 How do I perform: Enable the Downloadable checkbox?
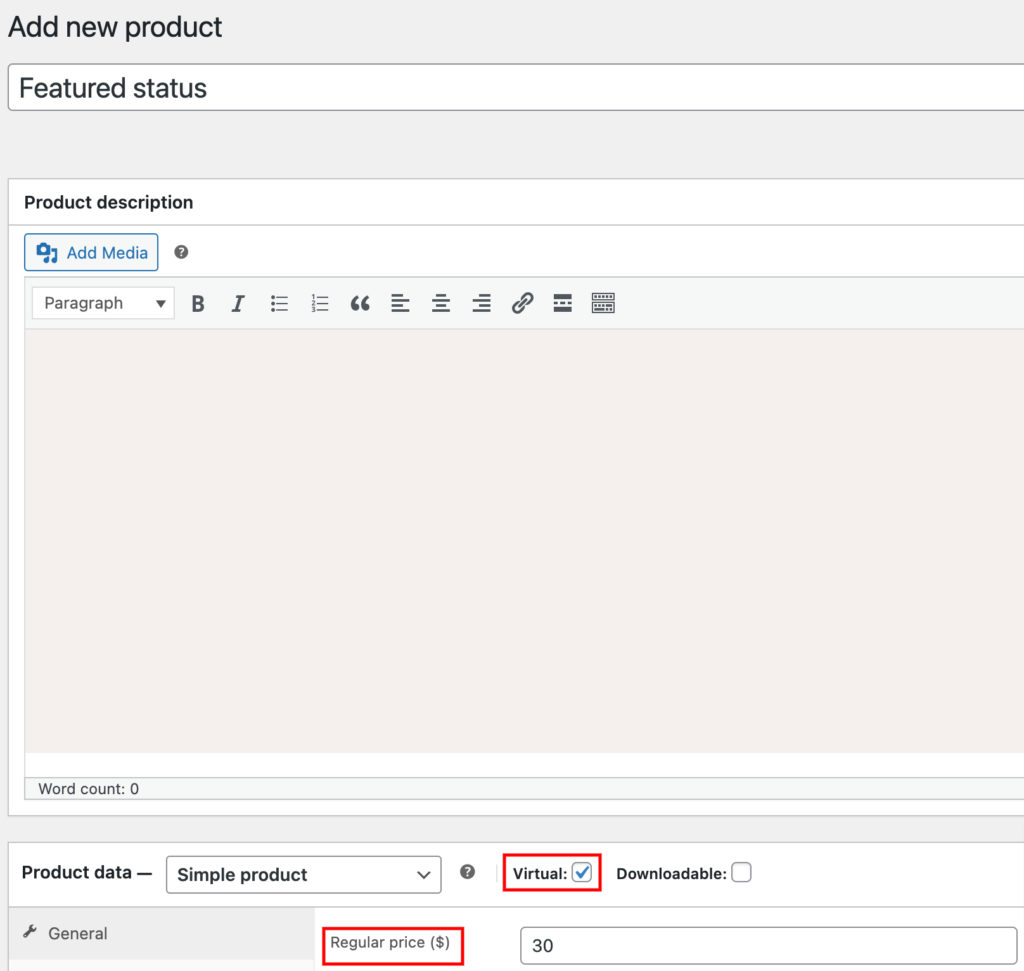pos(741,872)
